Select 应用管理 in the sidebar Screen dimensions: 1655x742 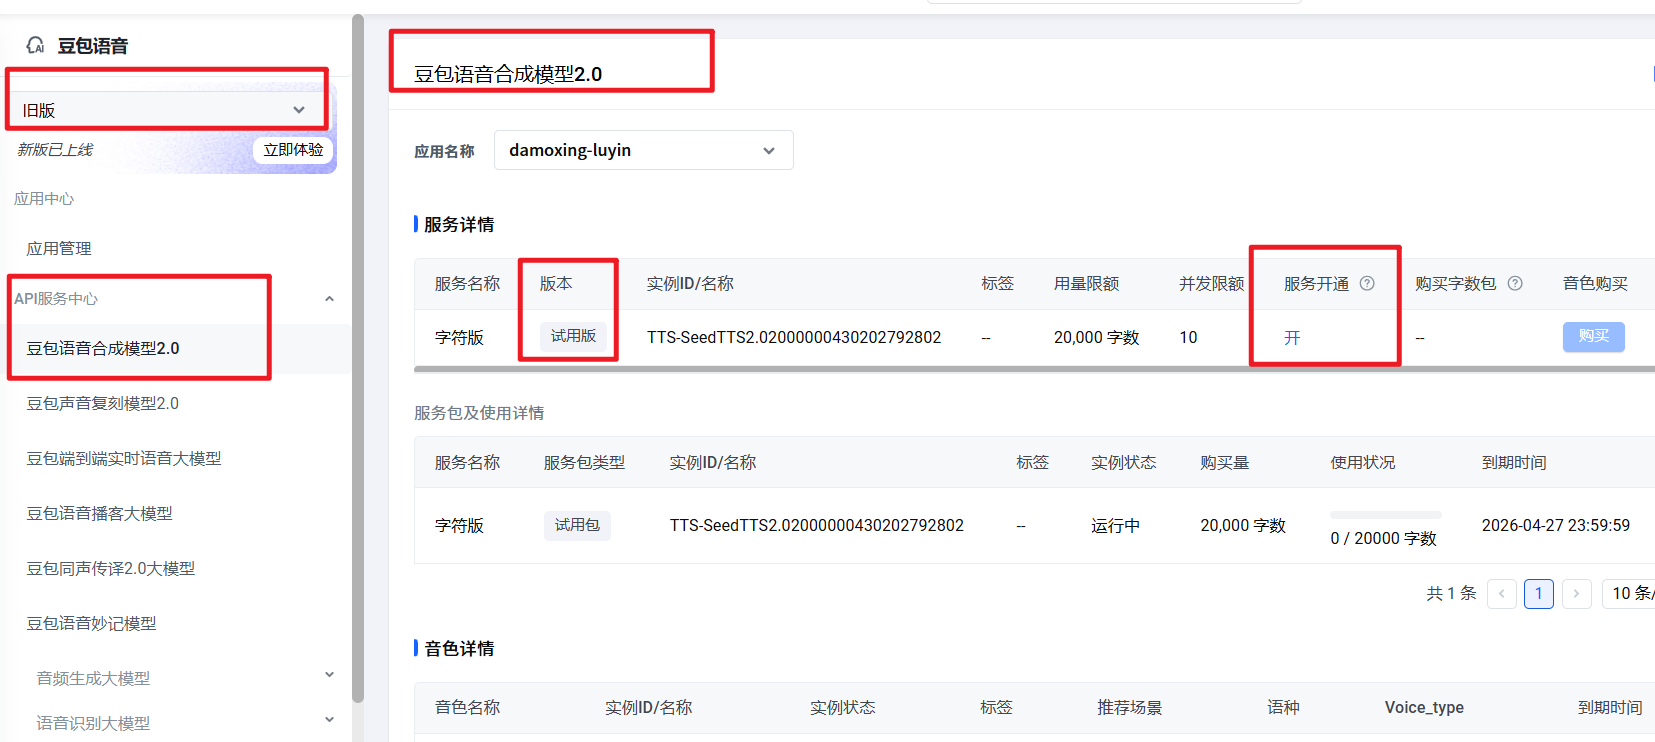click(59, 249)
